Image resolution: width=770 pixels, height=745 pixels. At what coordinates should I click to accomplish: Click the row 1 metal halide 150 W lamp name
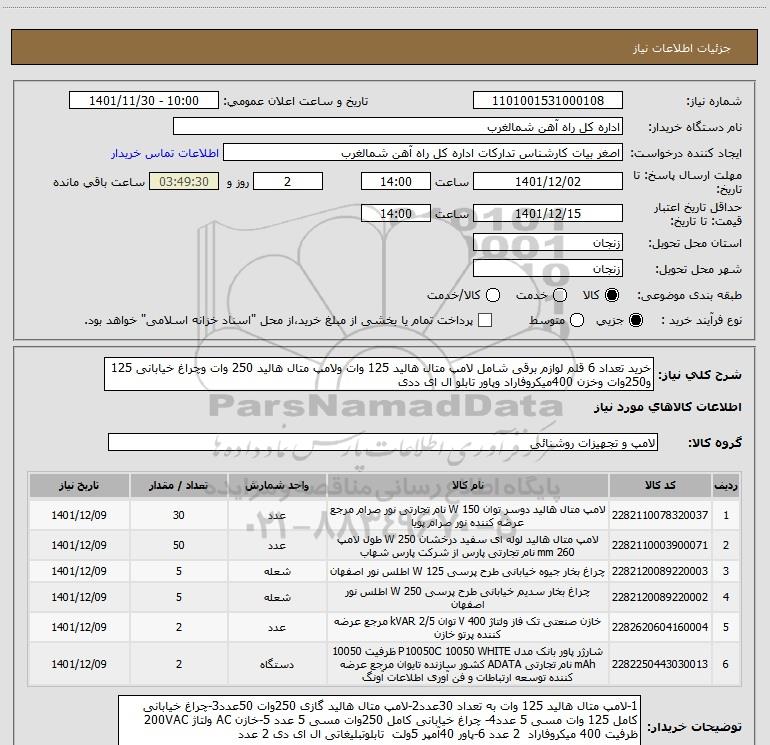[x=468, y=516]
